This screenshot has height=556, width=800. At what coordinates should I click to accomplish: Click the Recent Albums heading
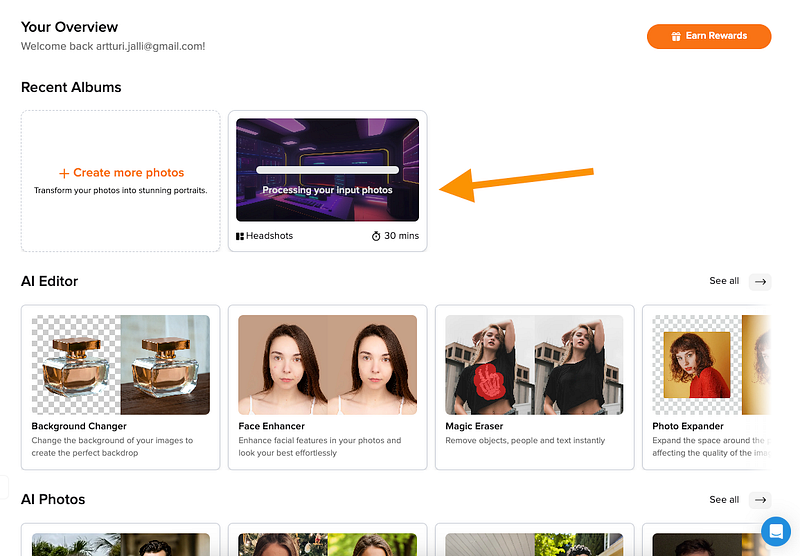(71, 87)
